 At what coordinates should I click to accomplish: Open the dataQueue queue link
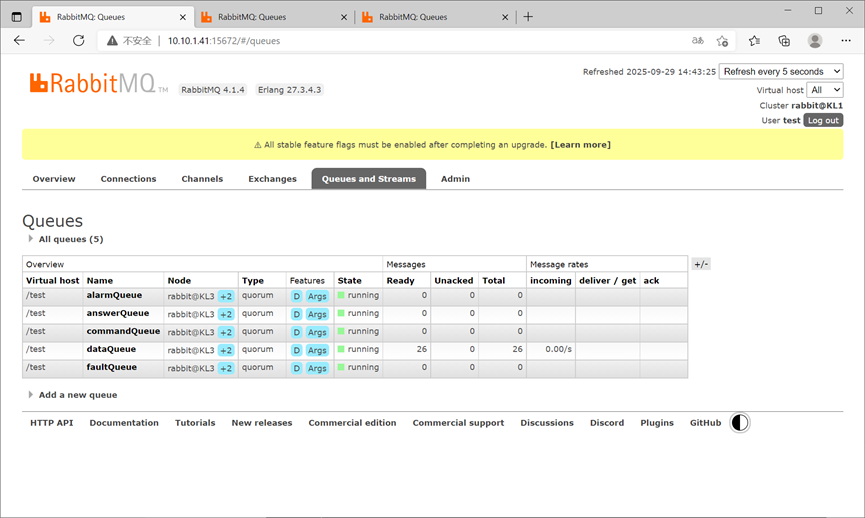coord(111,349)
